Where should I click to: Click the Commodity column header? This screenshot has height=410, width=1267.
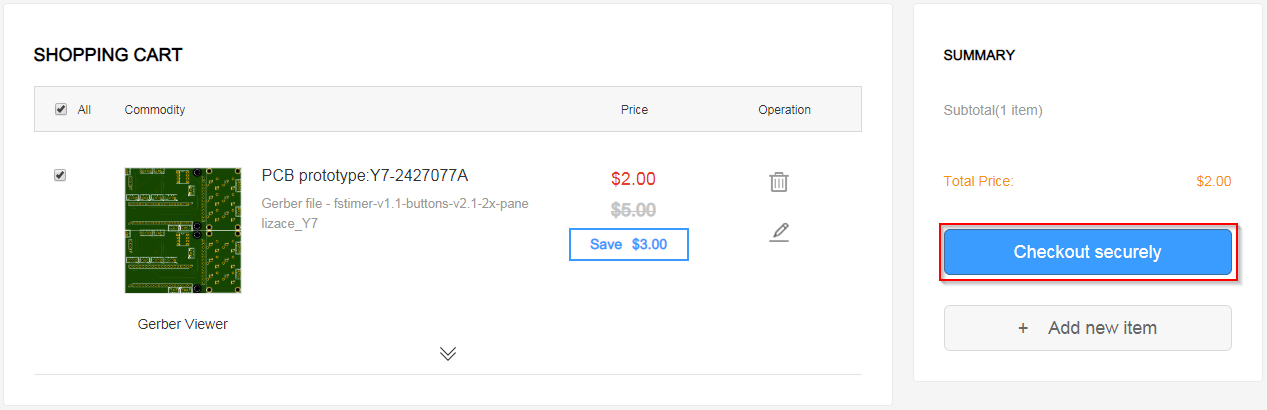155,109
